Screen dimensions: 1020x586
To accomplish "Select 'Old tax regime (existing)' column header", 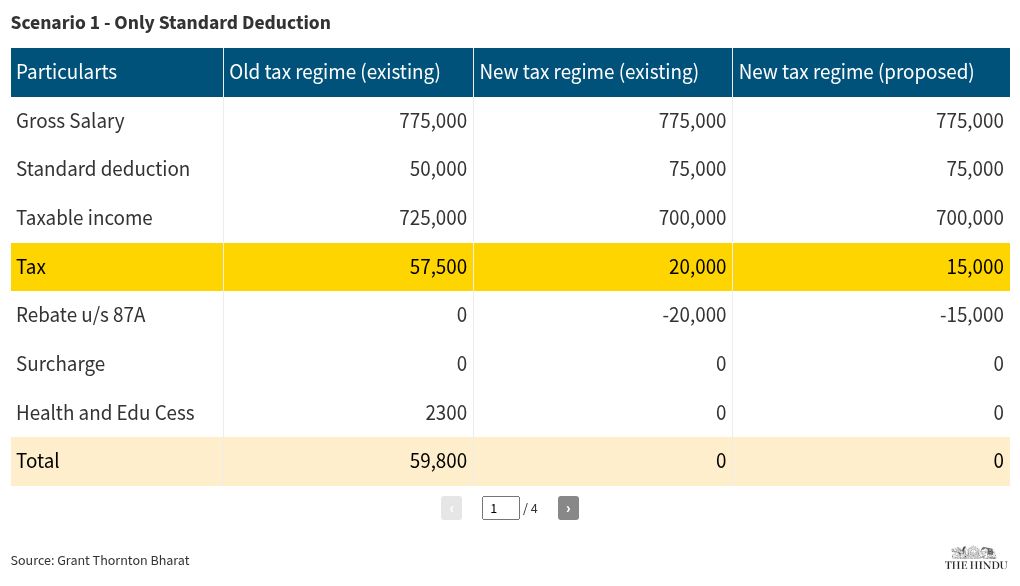I will (335, 72).
